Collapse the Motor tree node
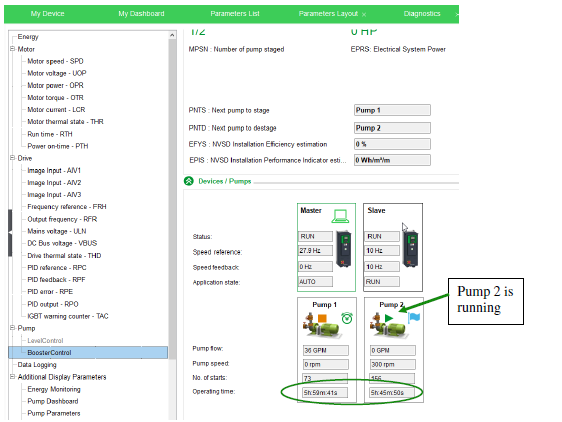 pos(13,49)
